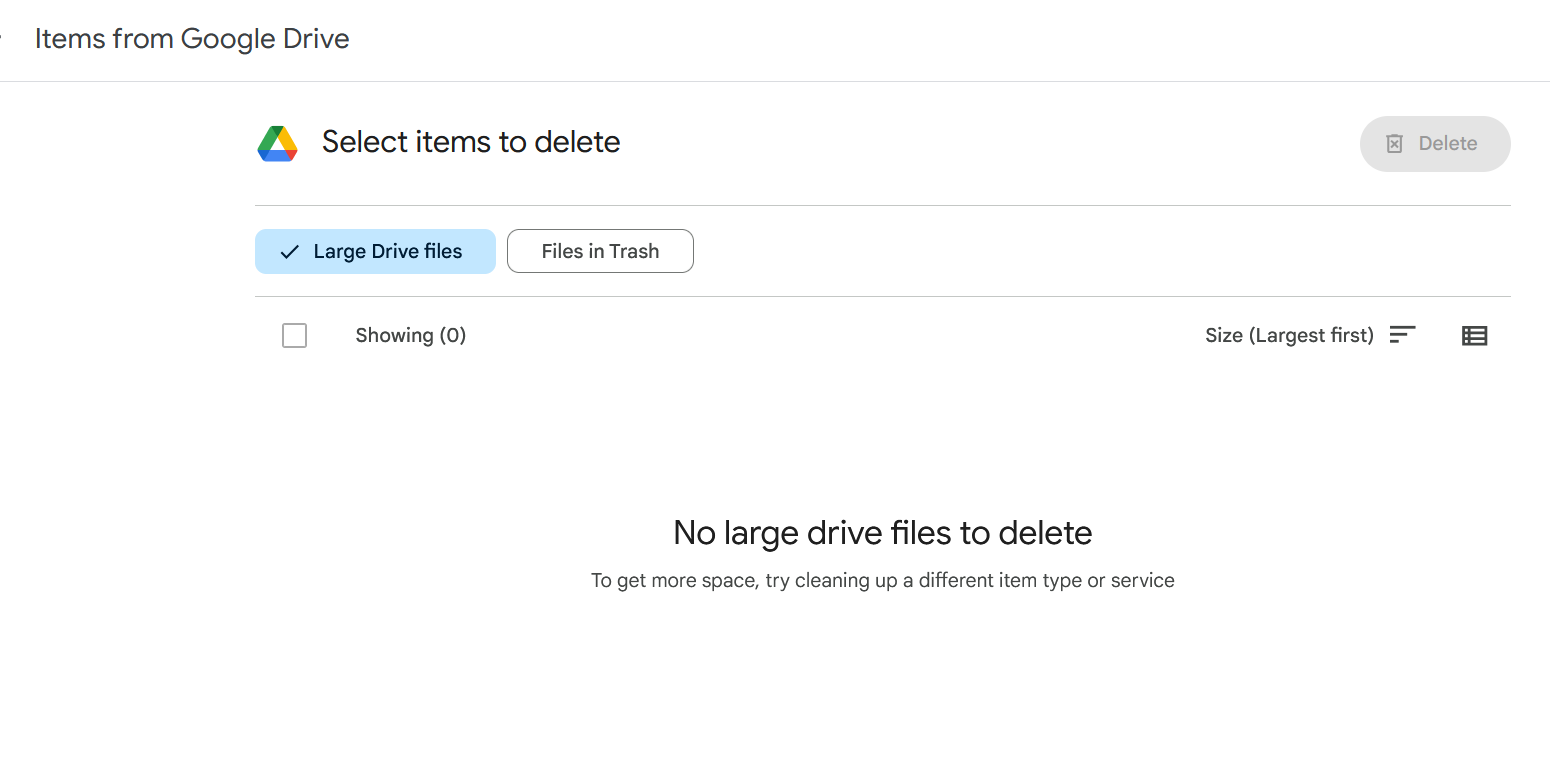Click the word Delete on the button
This screenshot has width=1550, height=762.
point(1447,144)
